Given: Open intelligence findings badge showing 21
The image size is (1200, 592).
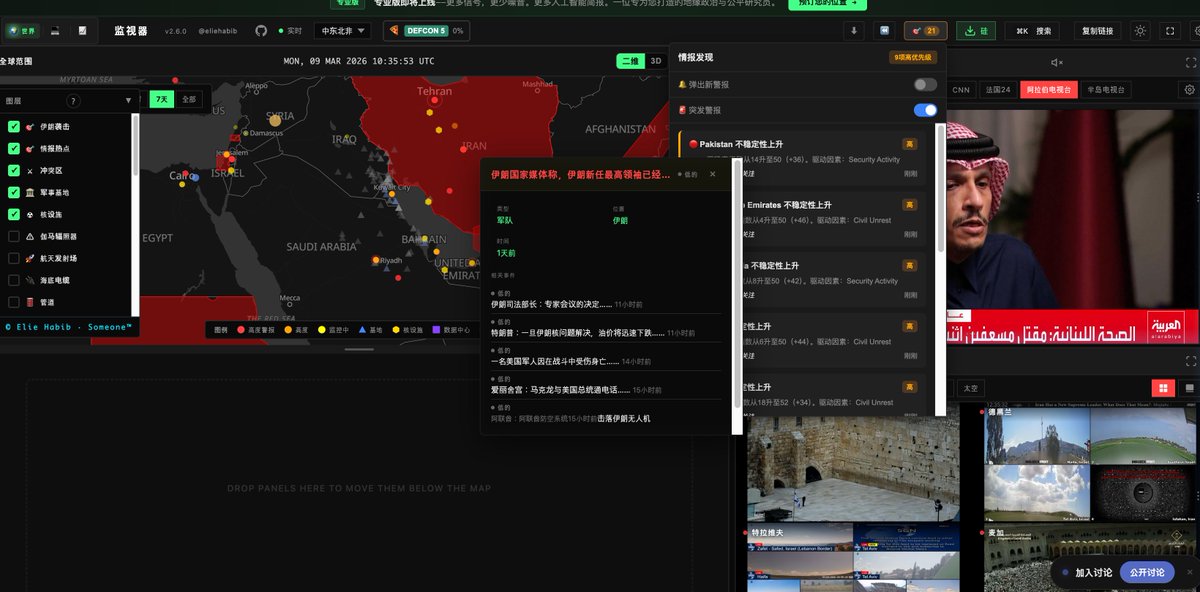Looking at the screenshot, I should (925, 31).
